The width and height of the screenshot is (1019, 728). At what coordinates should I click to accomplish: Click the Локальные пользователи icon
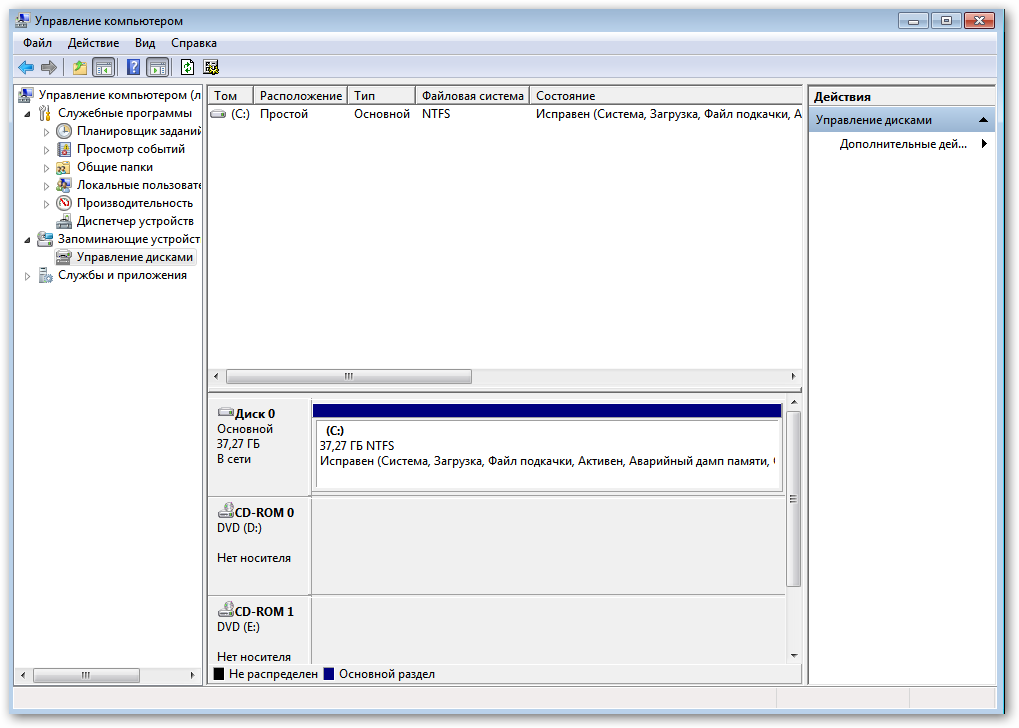click(64, 185)
